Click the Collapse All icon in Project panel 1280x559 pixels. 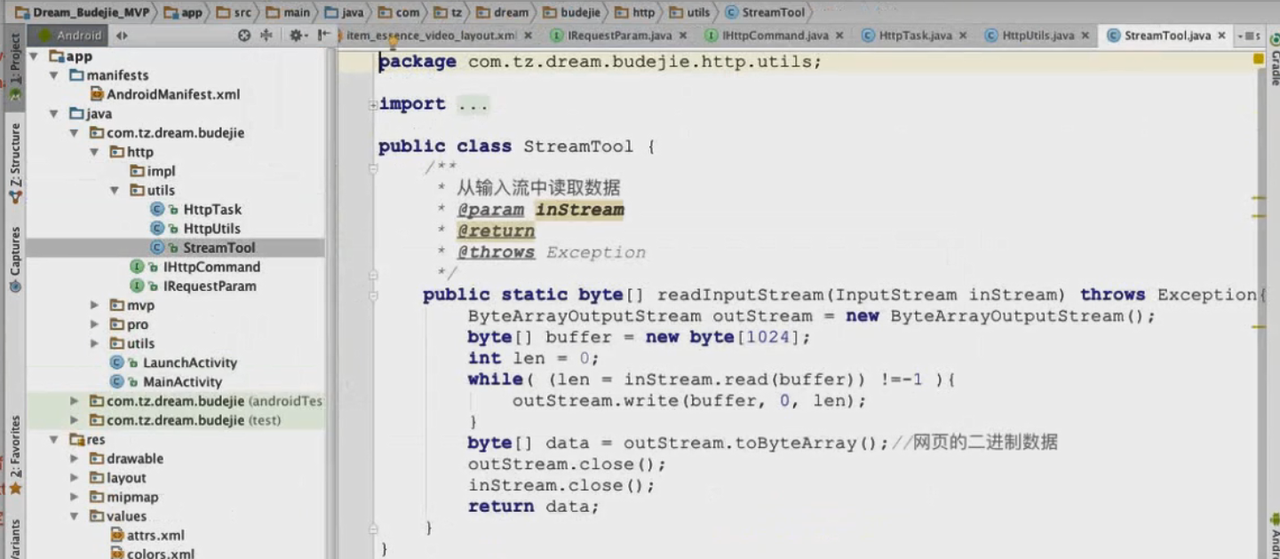click(267, 35)
